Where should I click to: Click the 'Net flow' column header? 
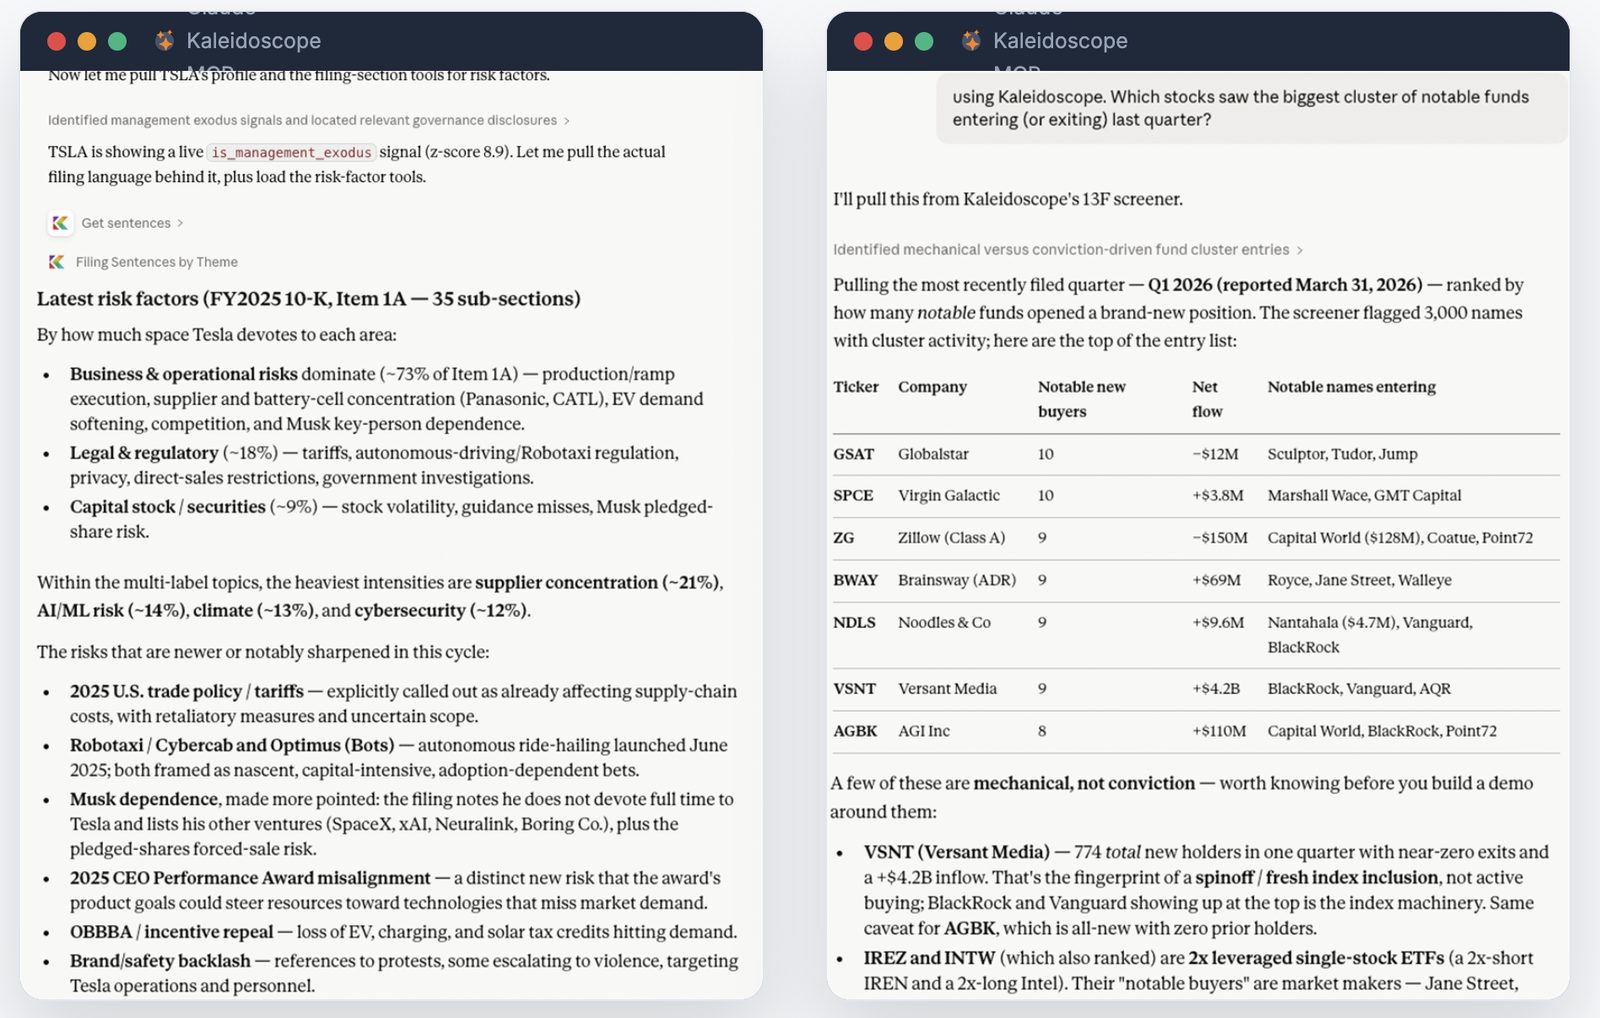click(x=1207, y=399)
